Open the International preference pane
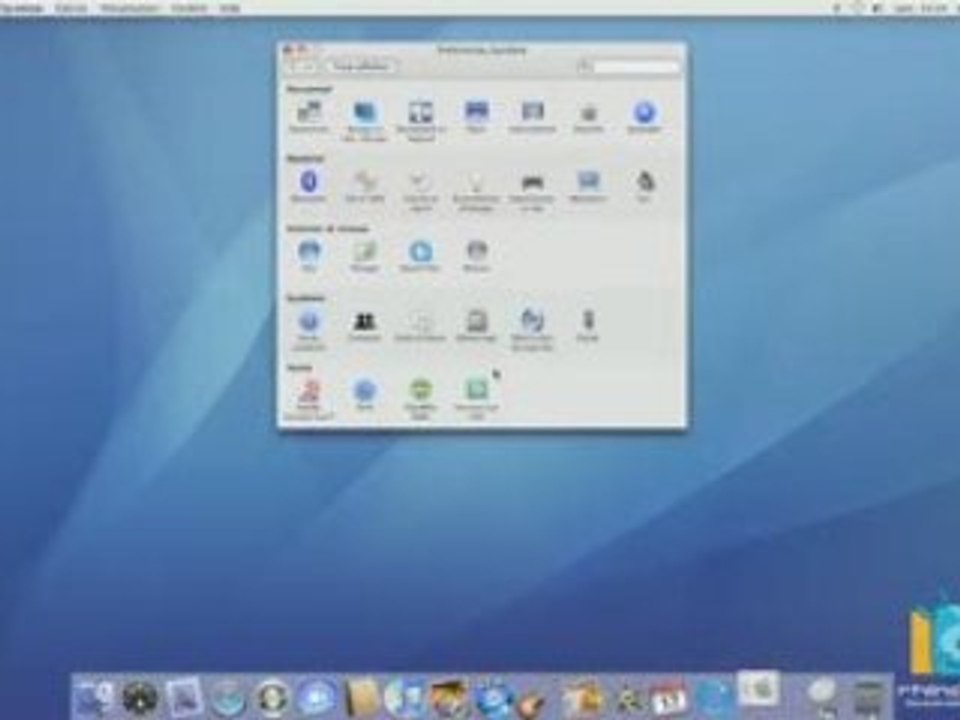Image resolution: width=960 pixels, height=720 pixels. coord(532,116)
